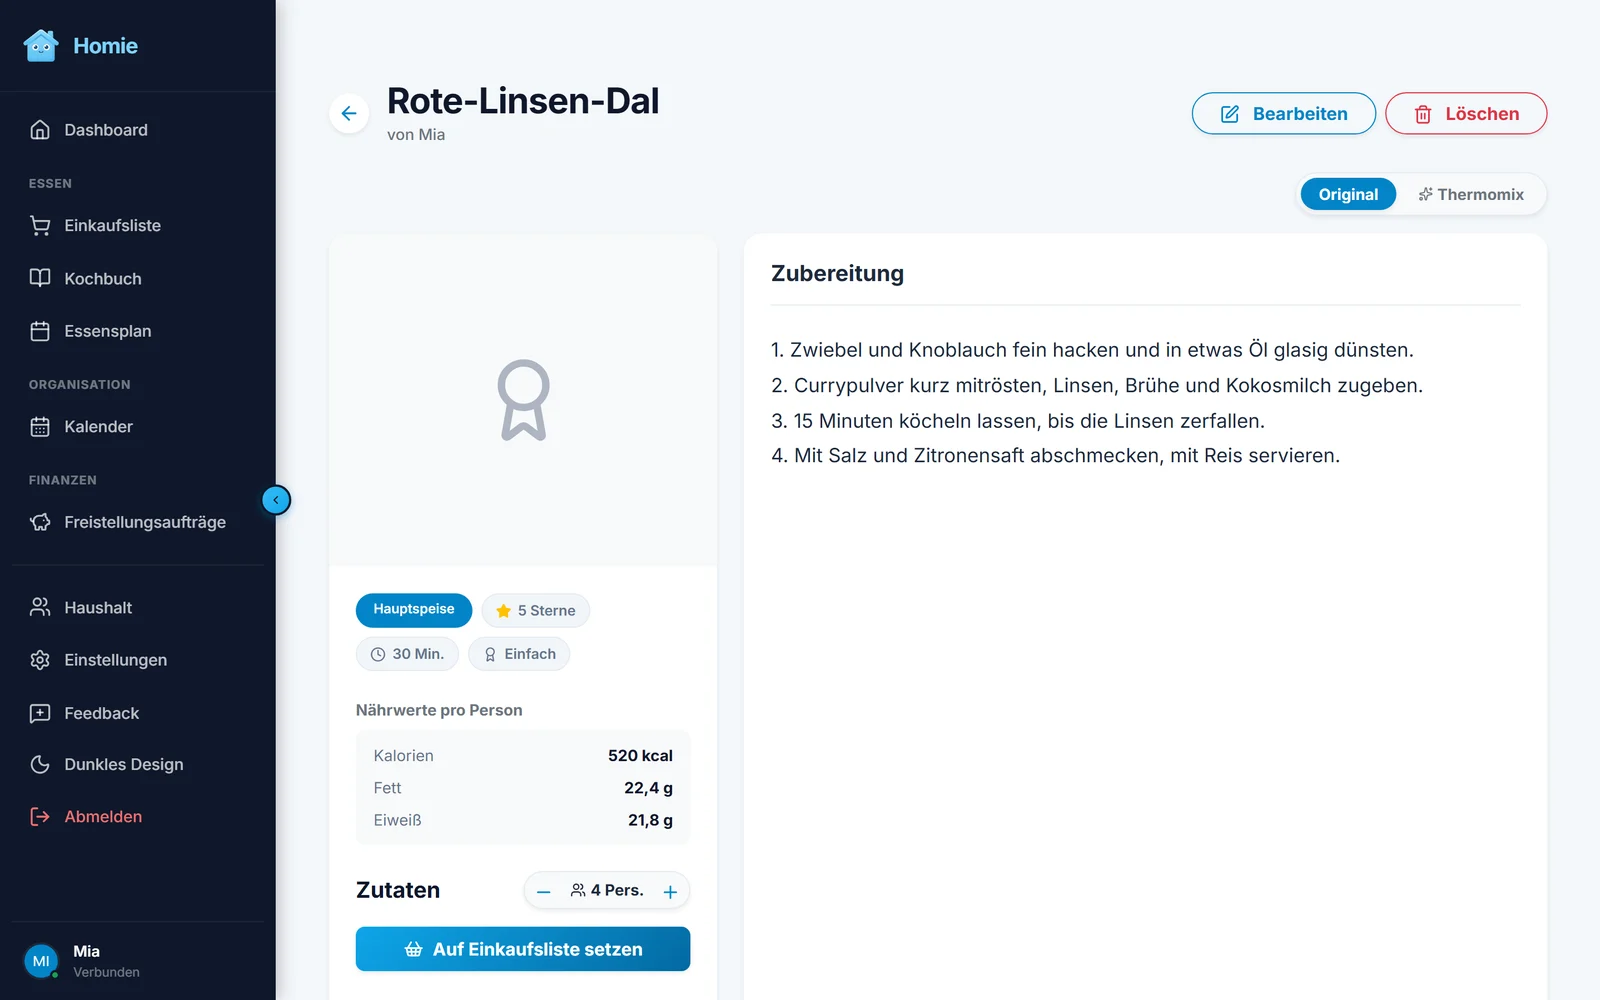Click the recipe image placeholder
The height and width of the screenshot is (1000, 1600).
point(523,400)
